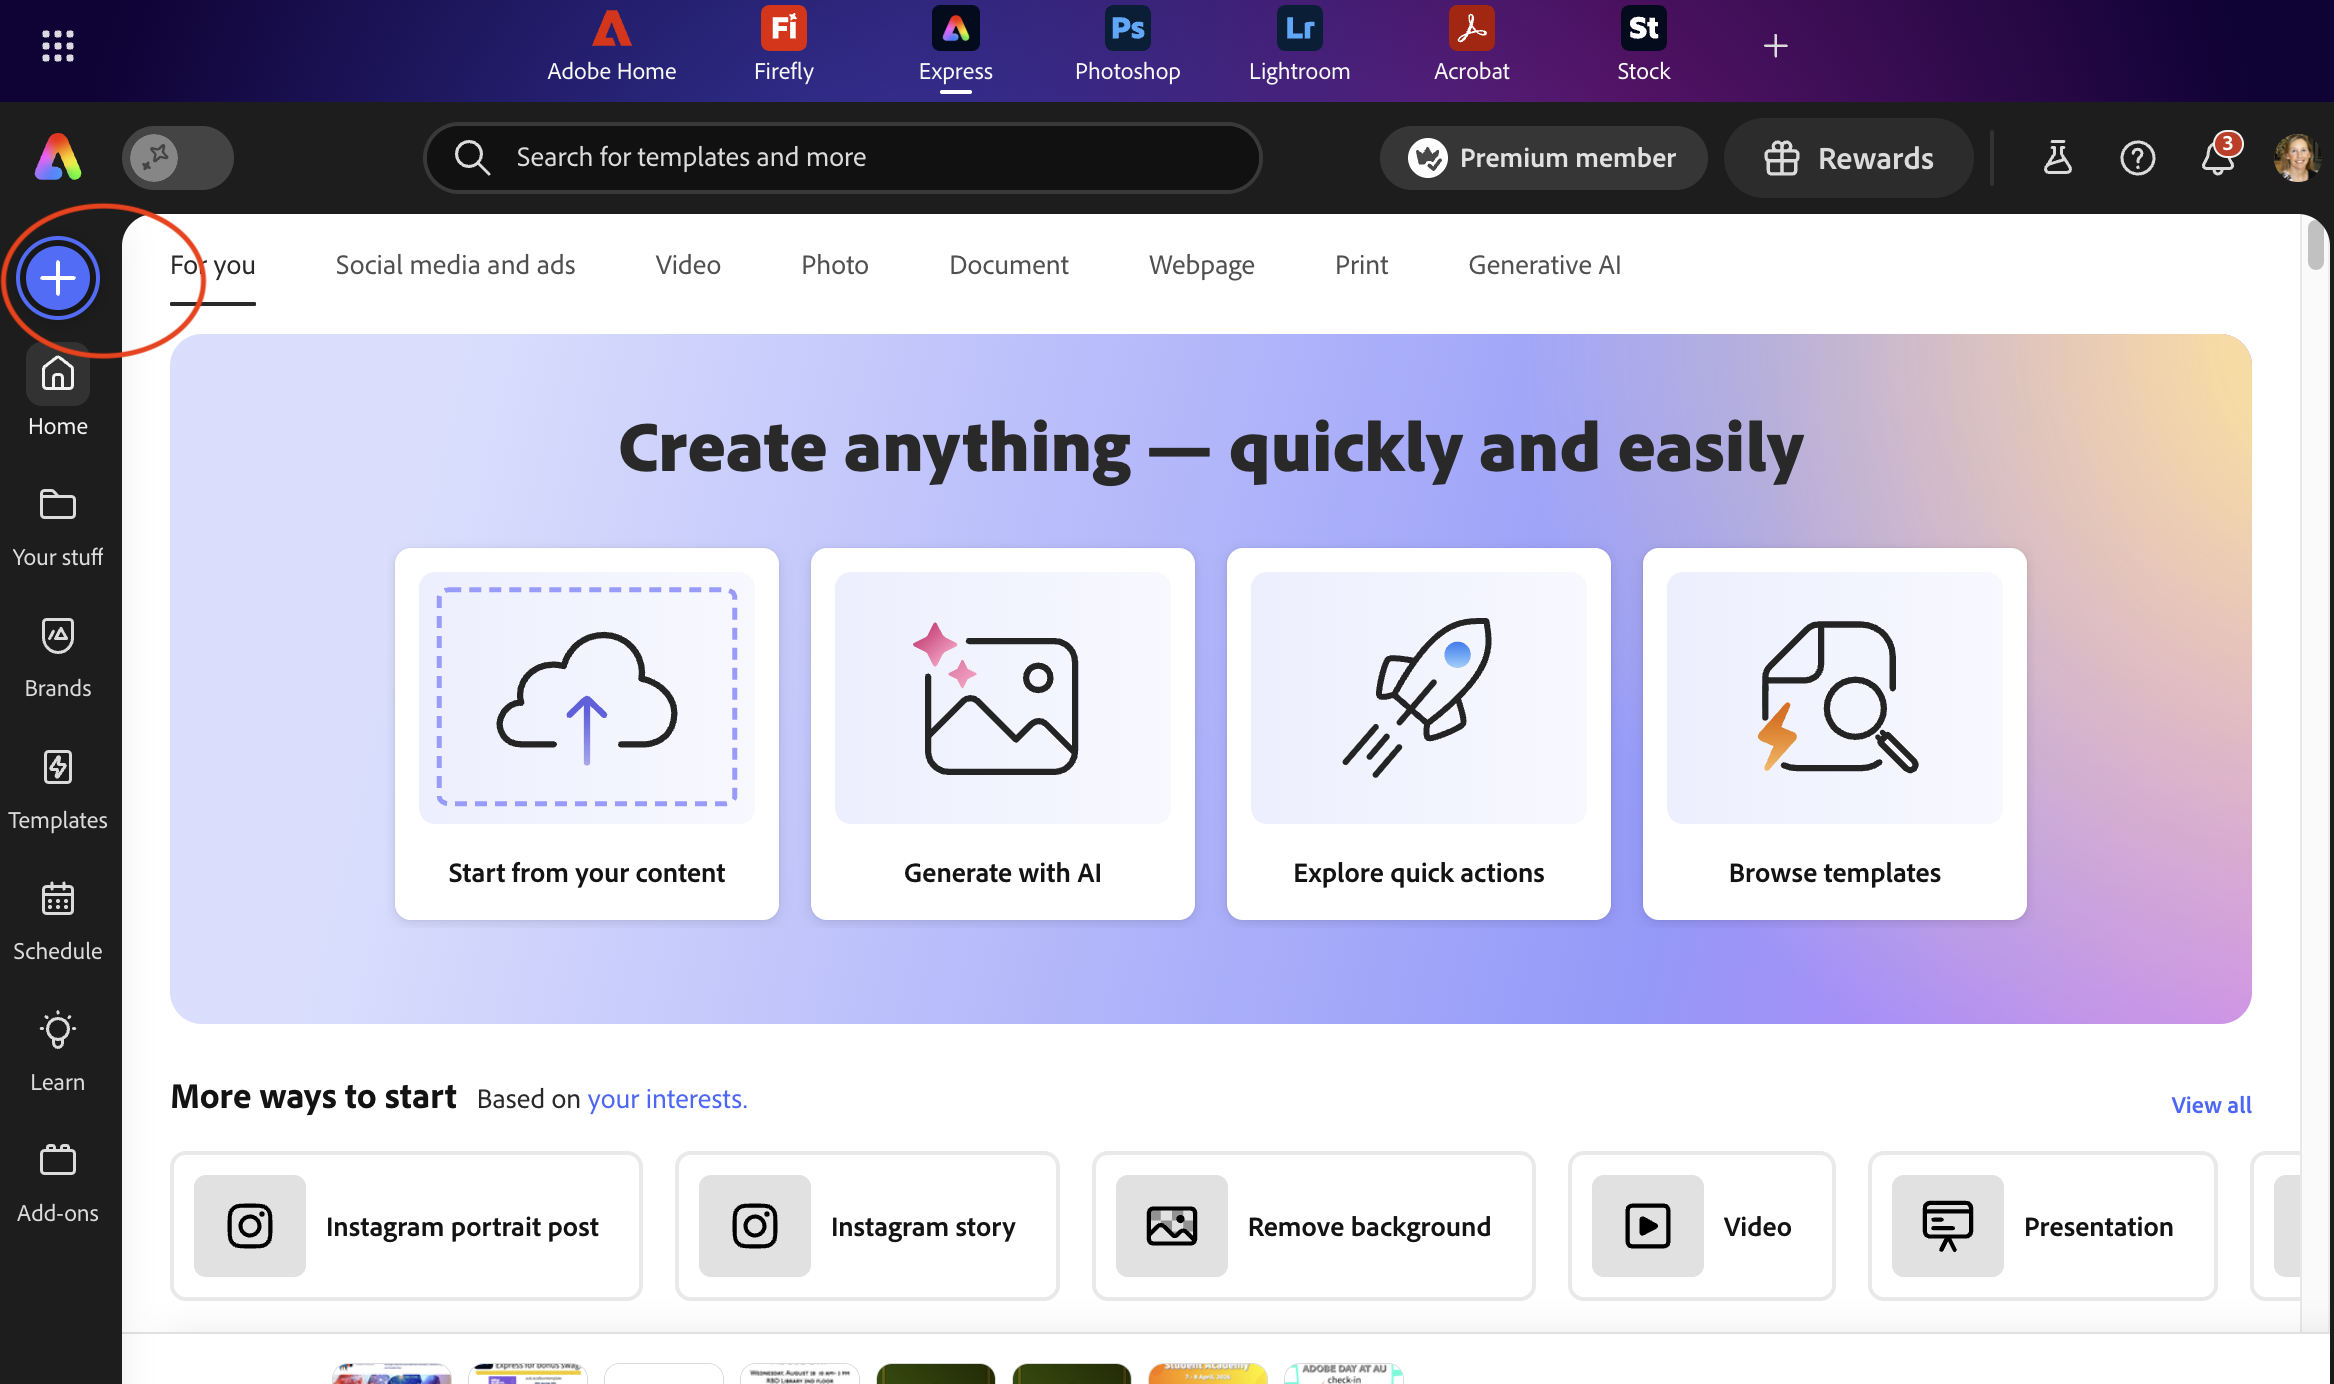
Task: Click the search for templates field
Action: pyautogui.click(x=842, y=157)
